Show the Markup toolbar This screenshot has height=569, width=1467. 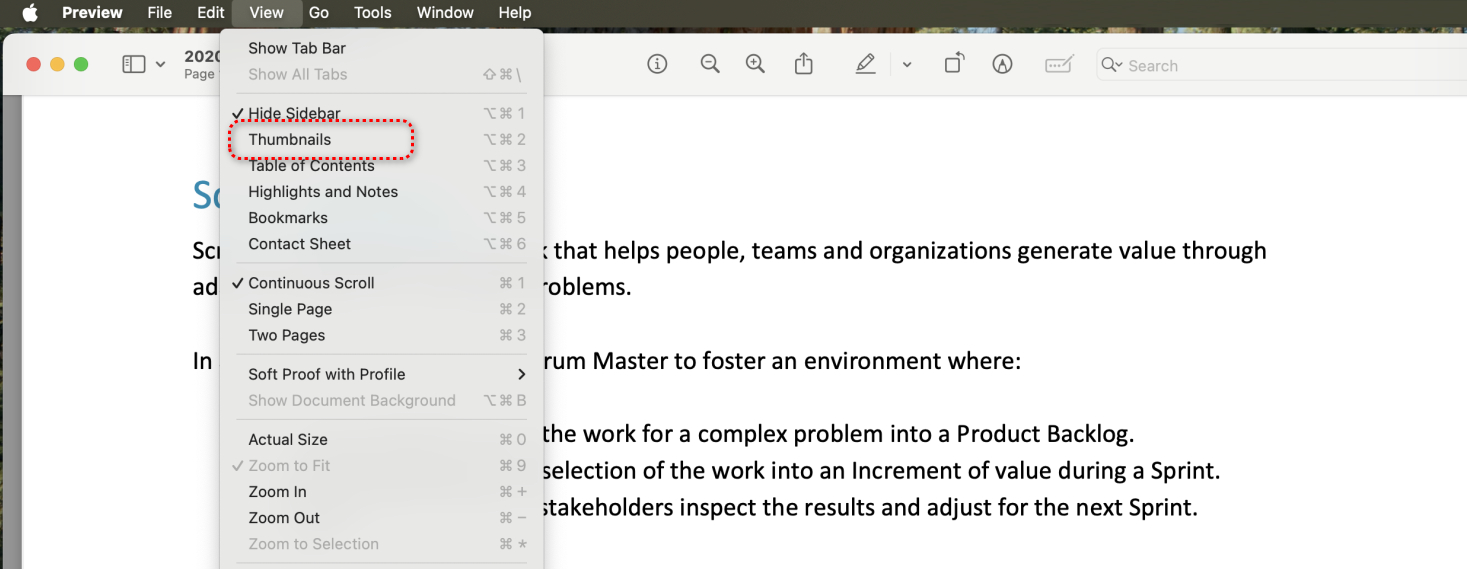pos(1002,65)
